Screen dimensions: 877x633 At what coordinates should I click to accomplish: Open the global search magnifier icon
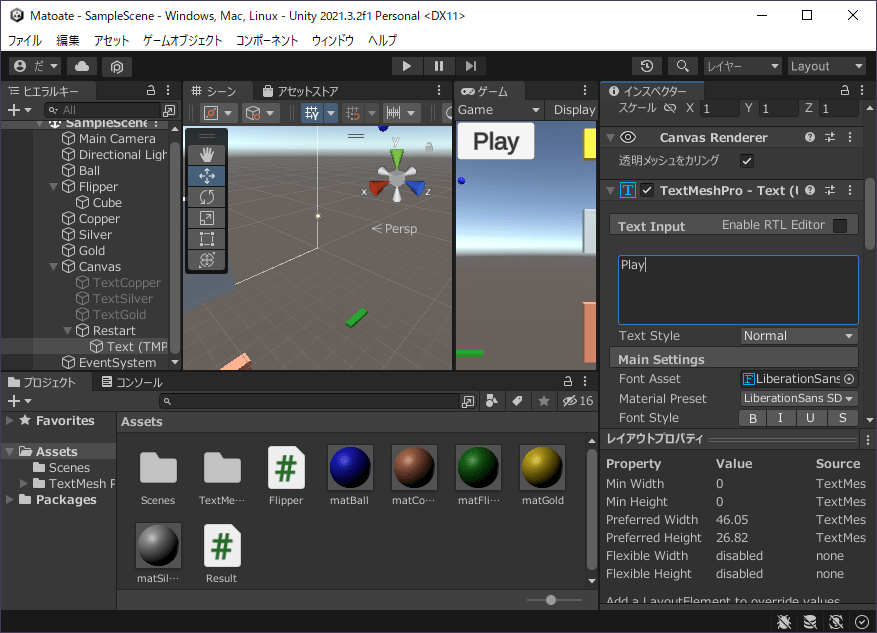pos(682,66)
